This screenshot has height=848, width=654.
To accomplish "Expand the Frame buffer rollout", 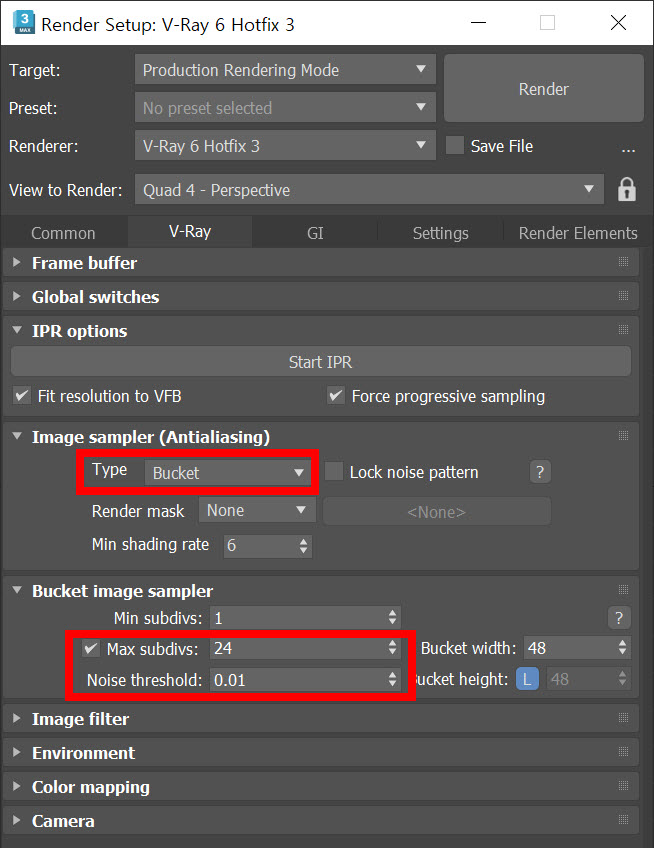I will click(17, 262).
